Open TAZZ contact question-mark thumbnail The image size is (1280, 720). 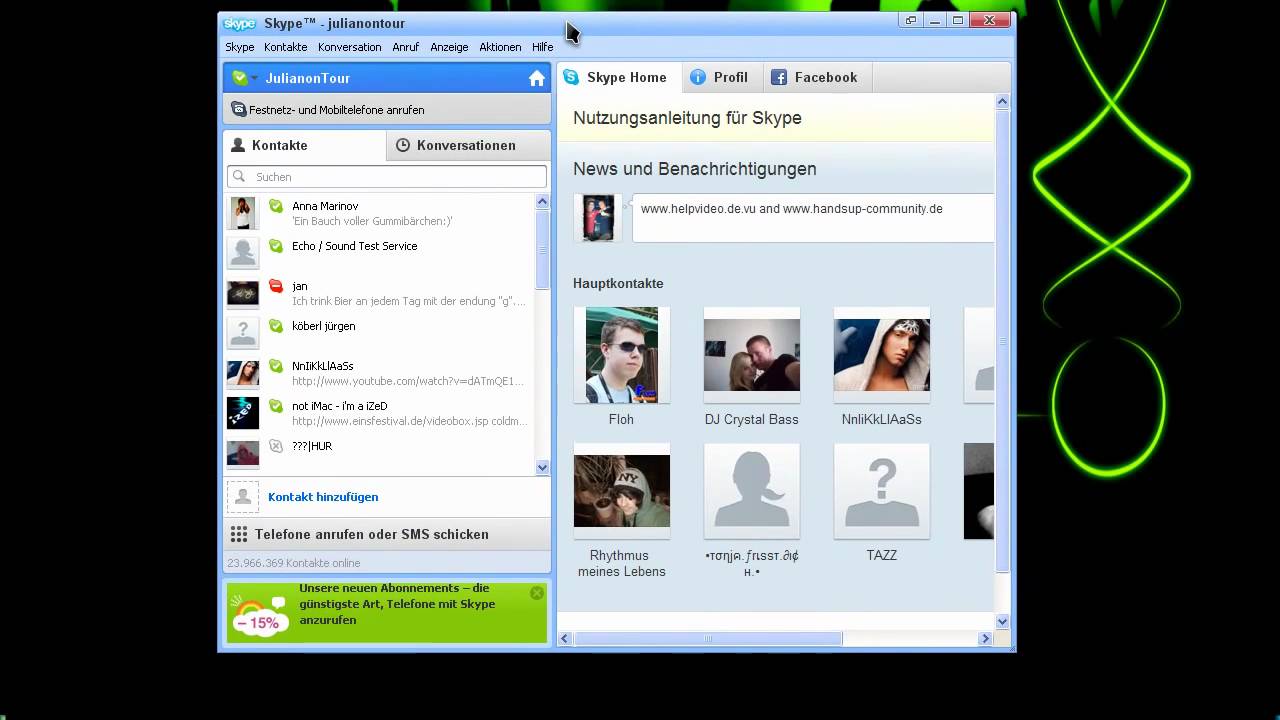[882, 491]
